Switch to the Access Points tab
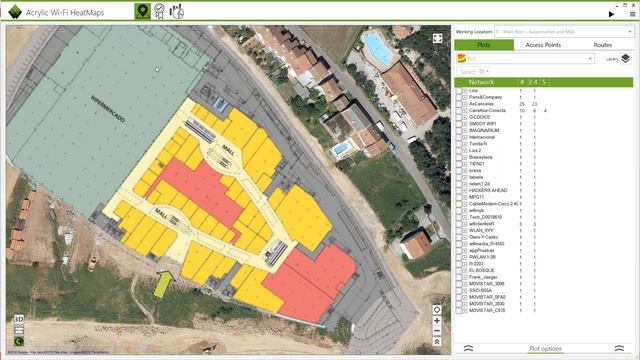The width and height of the screenshot is (640, 360). point(543,45)
